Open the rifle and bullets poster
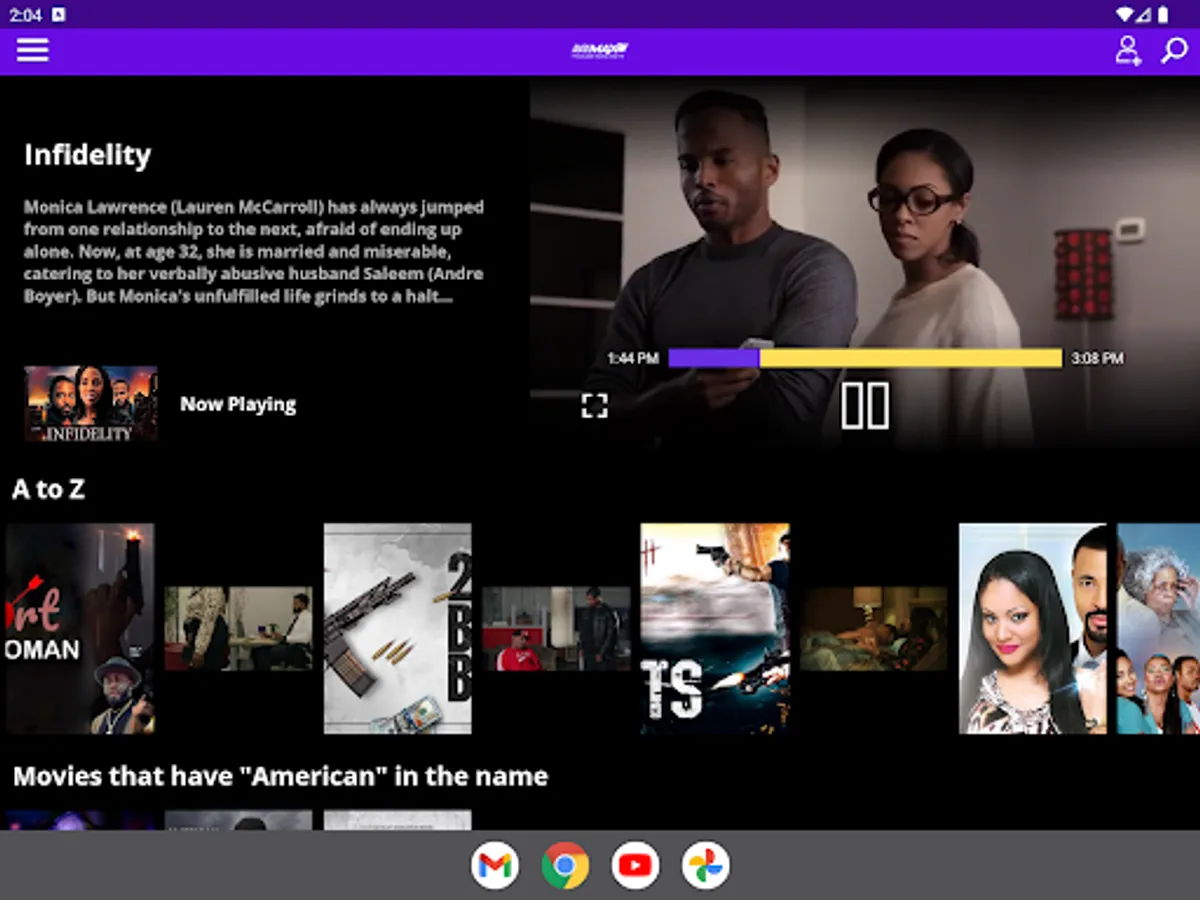 (x=398, y=629)
